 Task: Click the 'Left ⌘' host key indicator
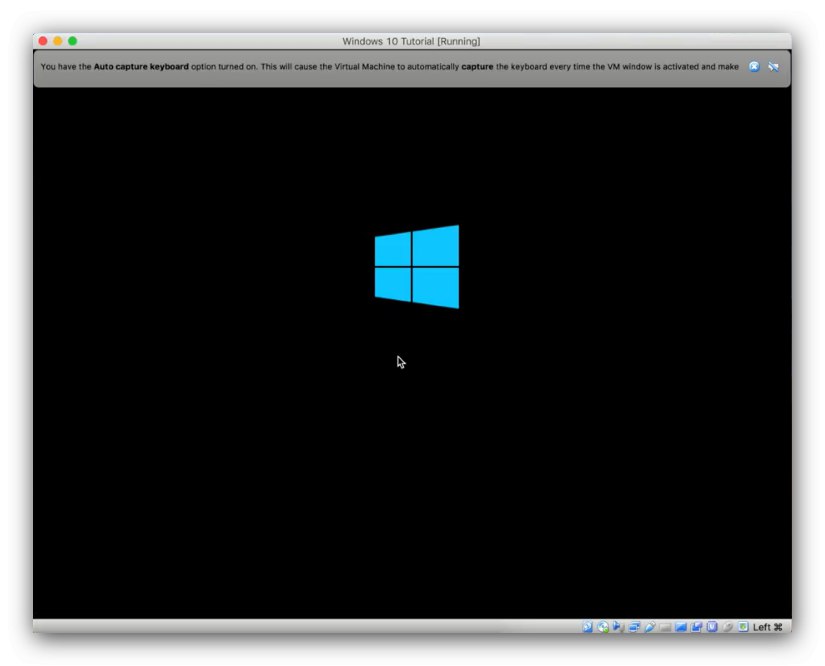click(x=768, y=627)
